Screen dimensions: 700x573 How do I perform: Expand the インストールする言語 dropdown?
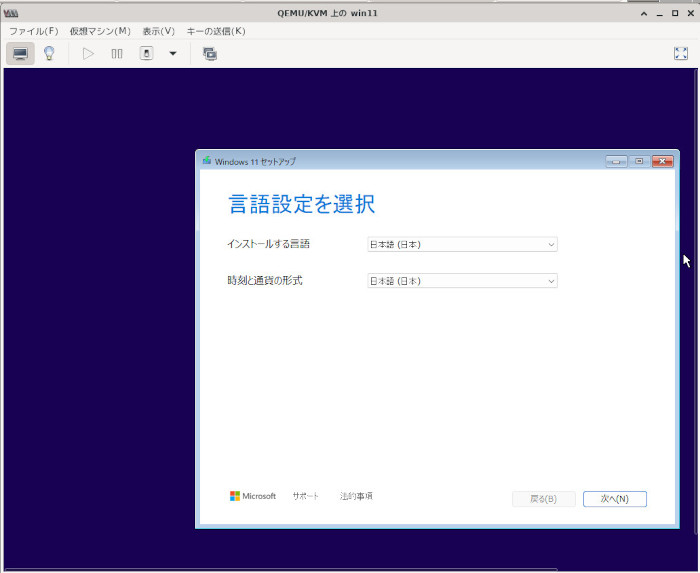coord(462,245)
